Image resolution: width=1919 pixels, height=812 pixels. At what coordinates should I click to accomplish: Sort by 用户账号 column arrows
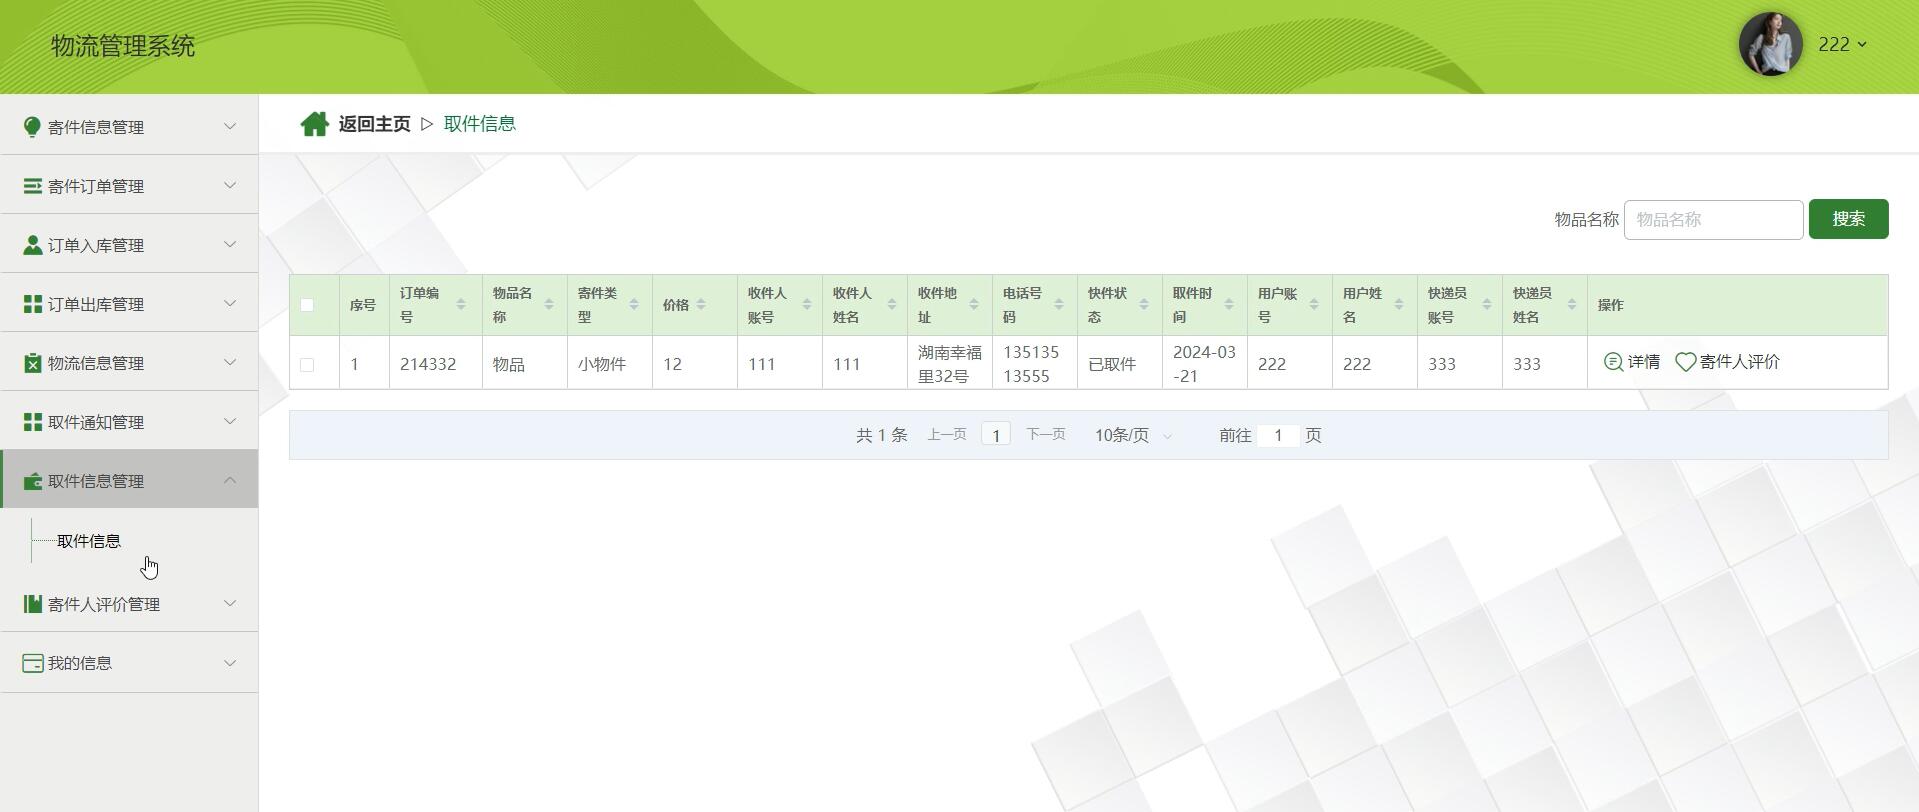coord(1313,304)
